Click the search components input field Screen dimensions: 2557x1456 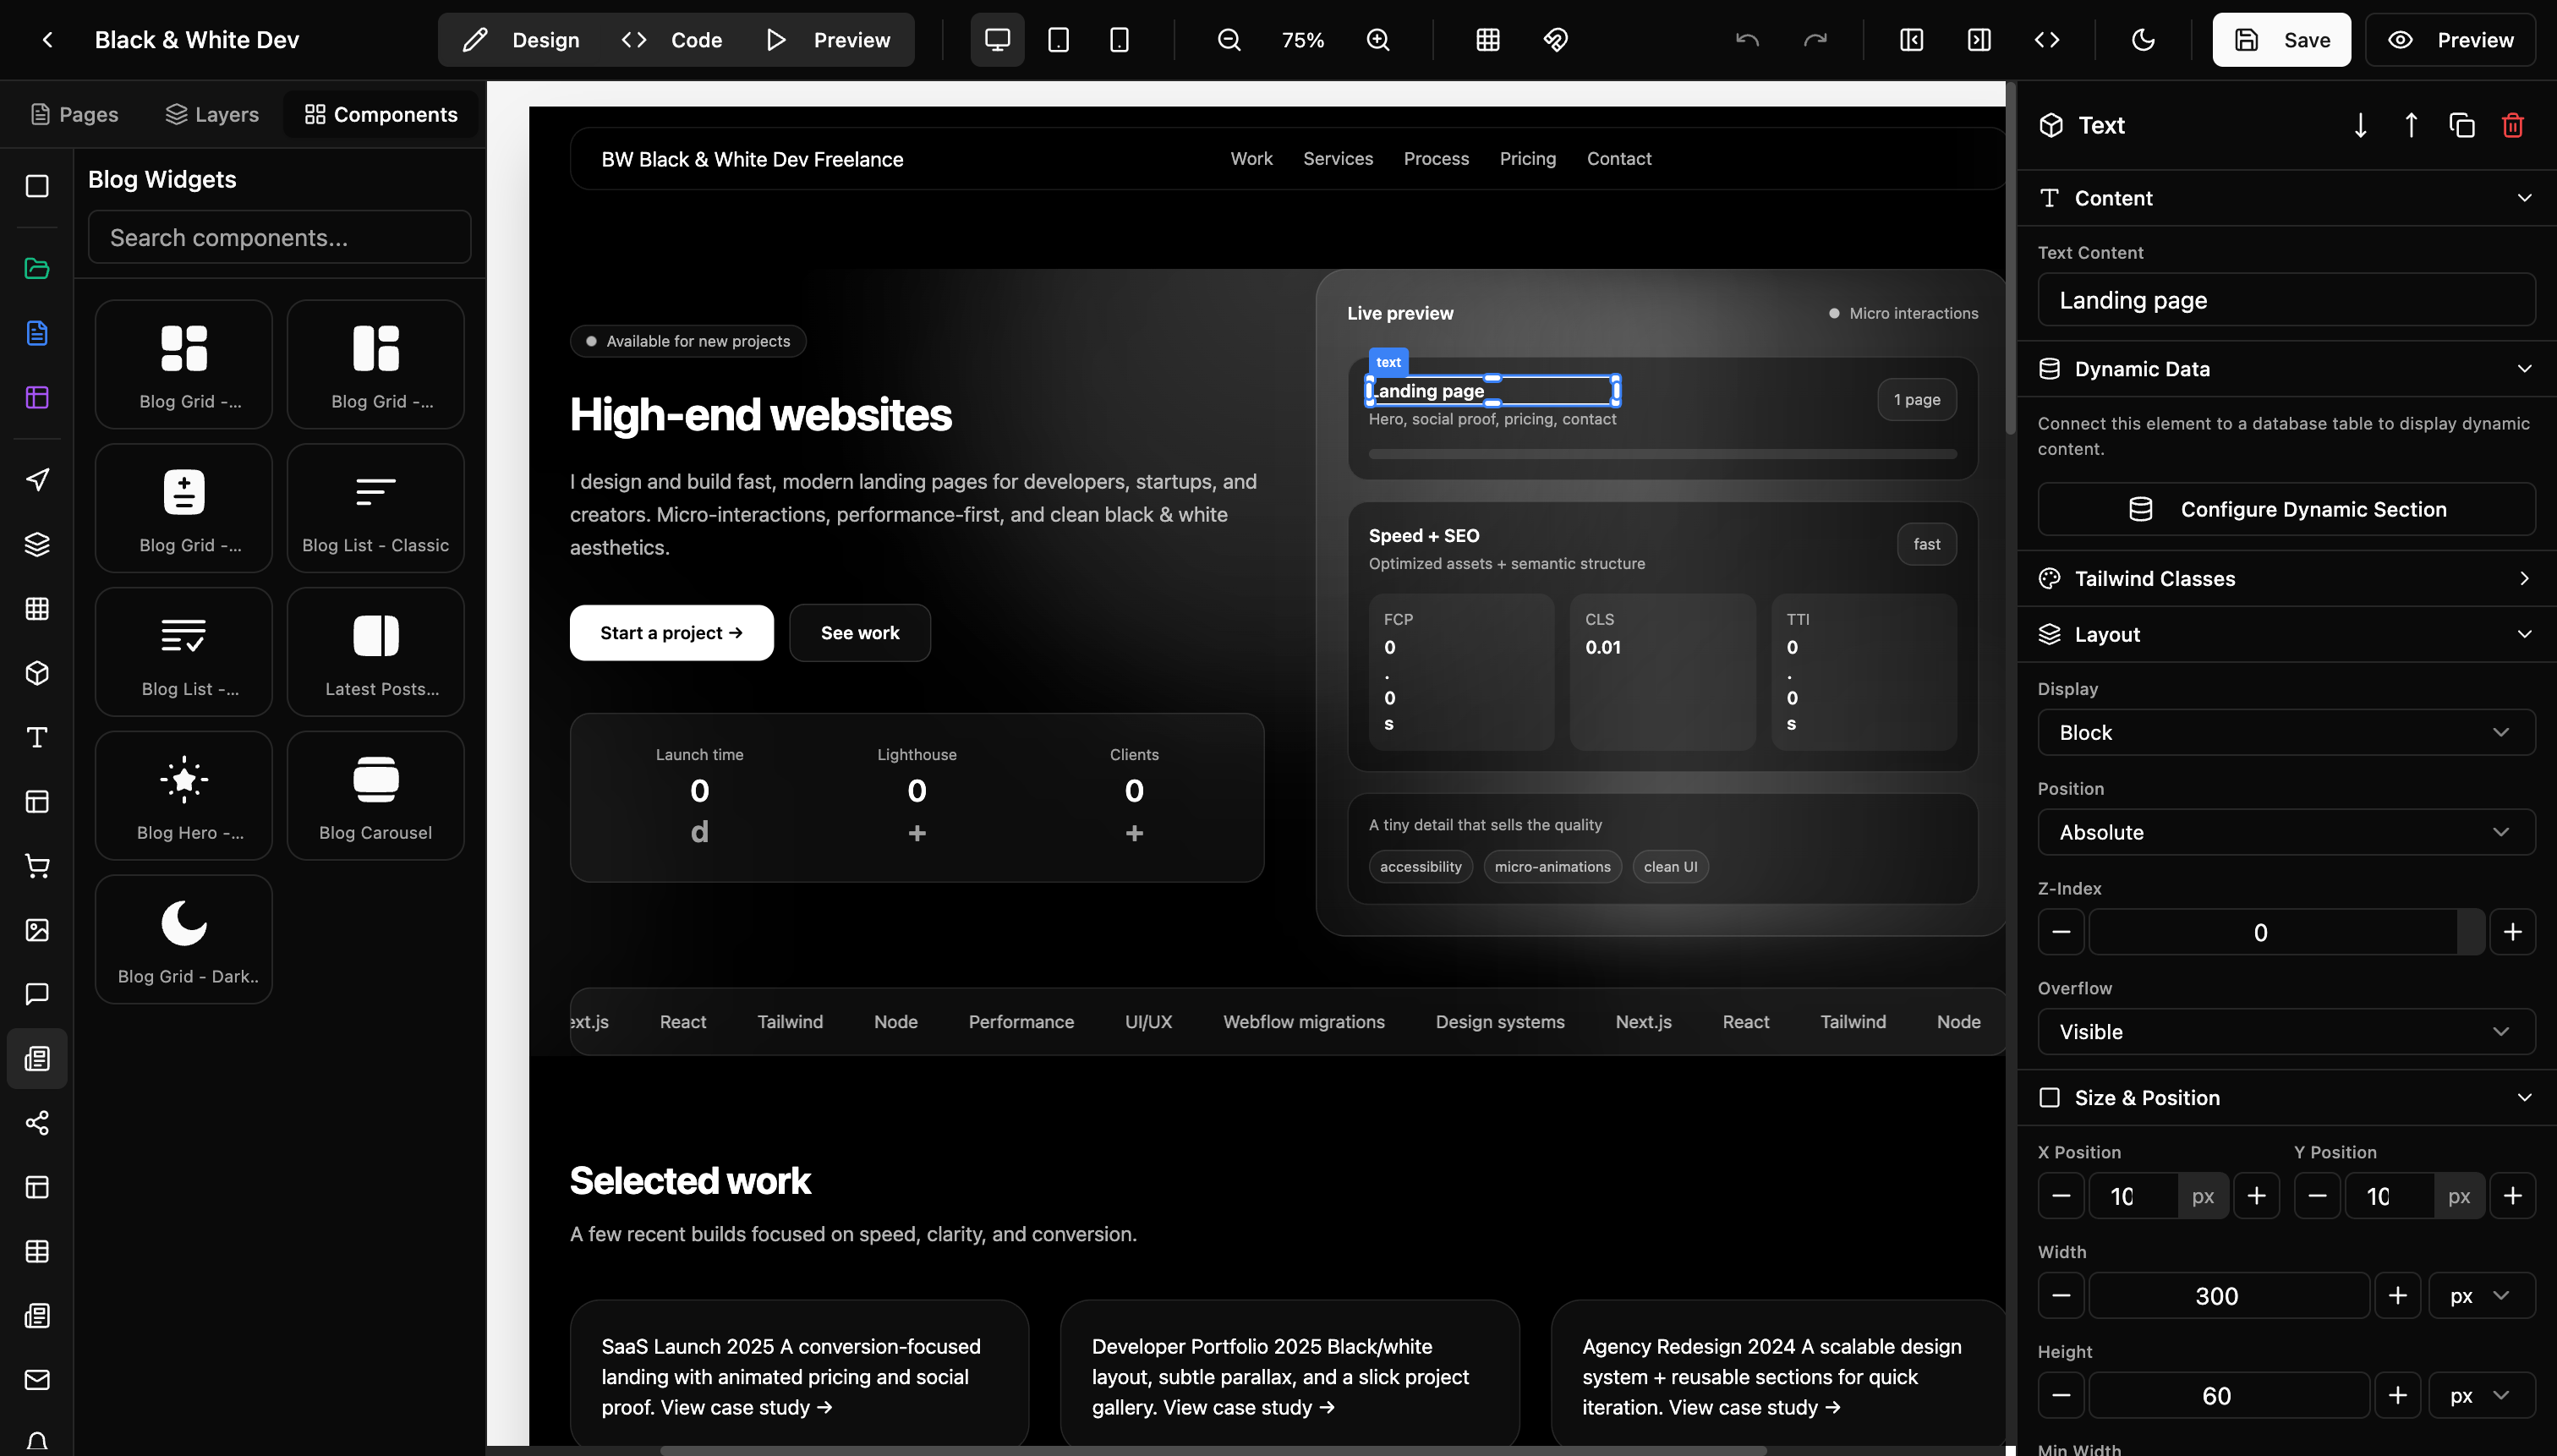280,237
